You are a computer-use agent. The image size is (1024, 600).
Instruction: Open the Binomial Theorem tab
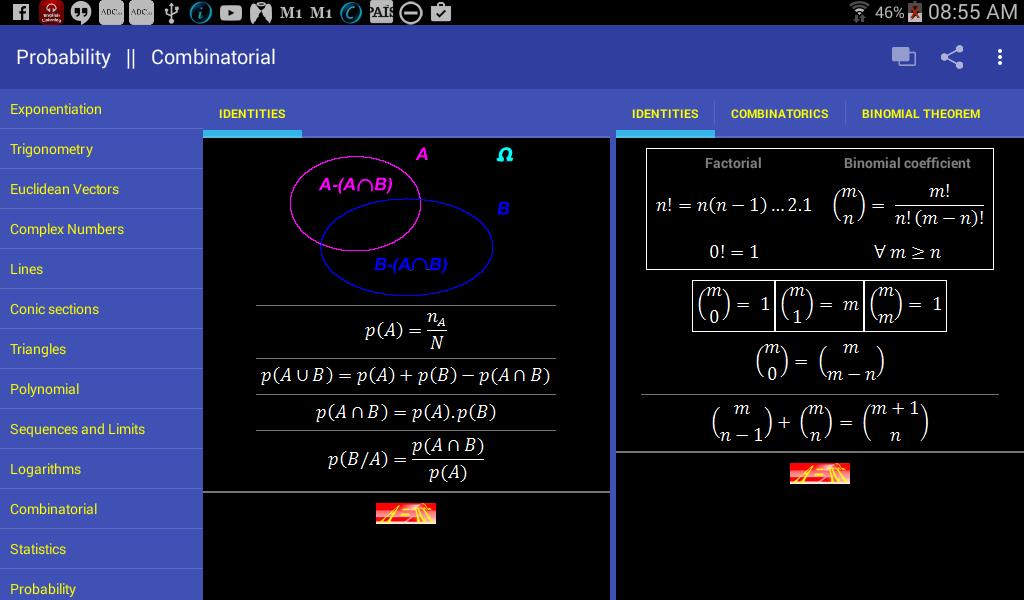coord(920,114)
